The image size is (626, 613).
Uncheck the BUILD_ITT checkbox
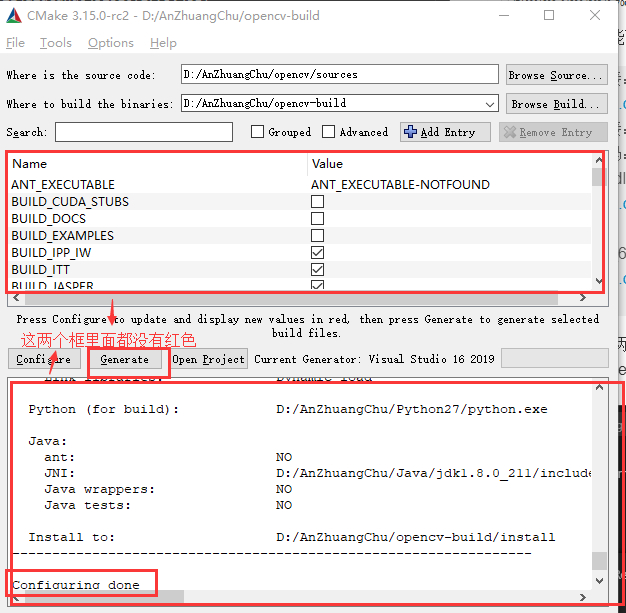tap(317, 270)
